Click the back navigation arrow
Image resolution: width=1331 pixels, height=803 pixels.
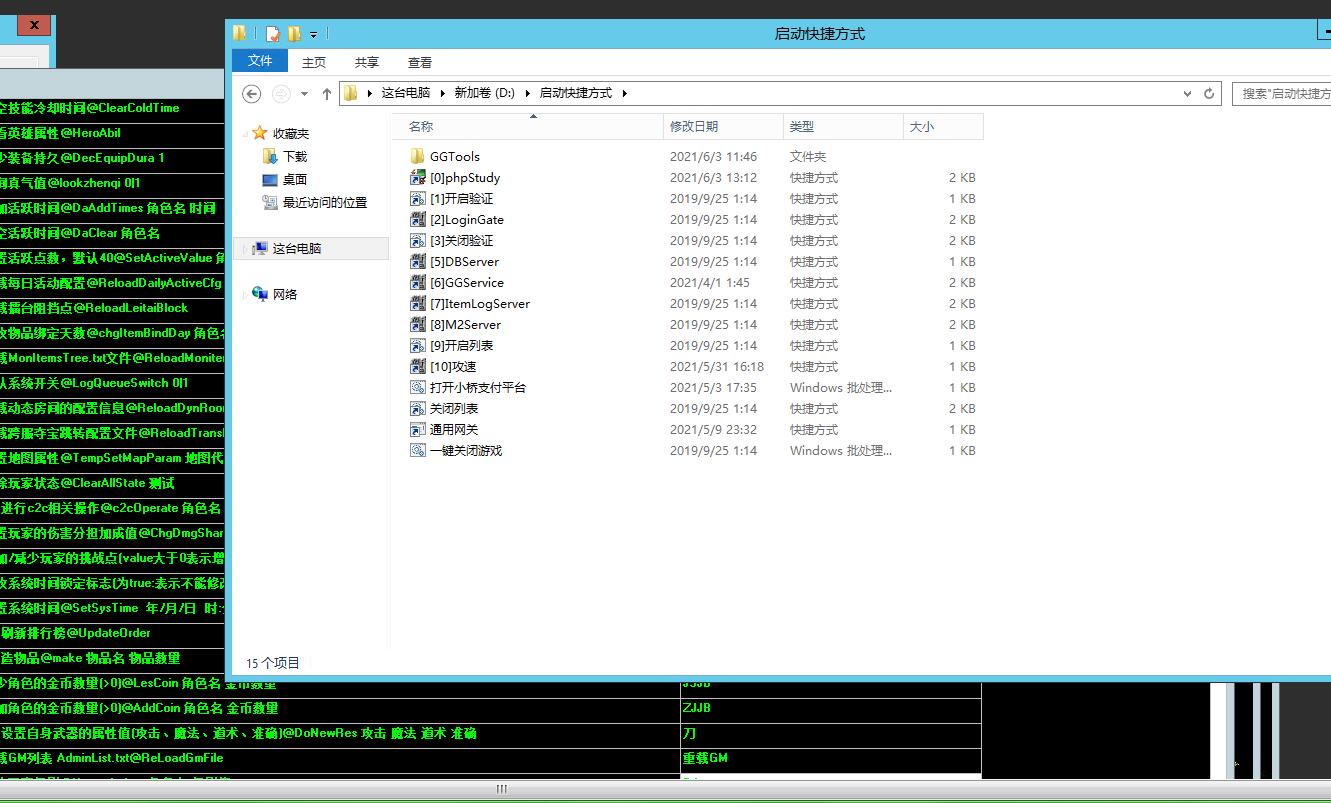pyautogui.click(x=252, y=93)
